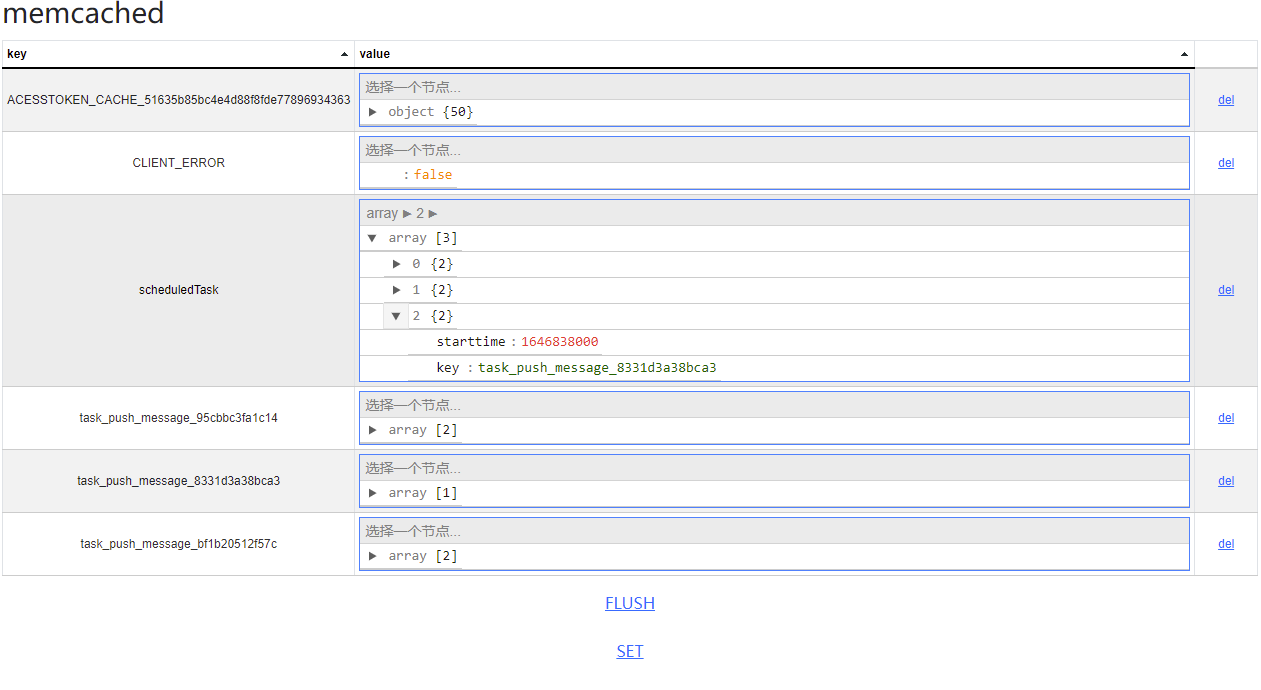Select the CLIENT_ERROR key cell
1261x690 pixels.
[178, 163]
